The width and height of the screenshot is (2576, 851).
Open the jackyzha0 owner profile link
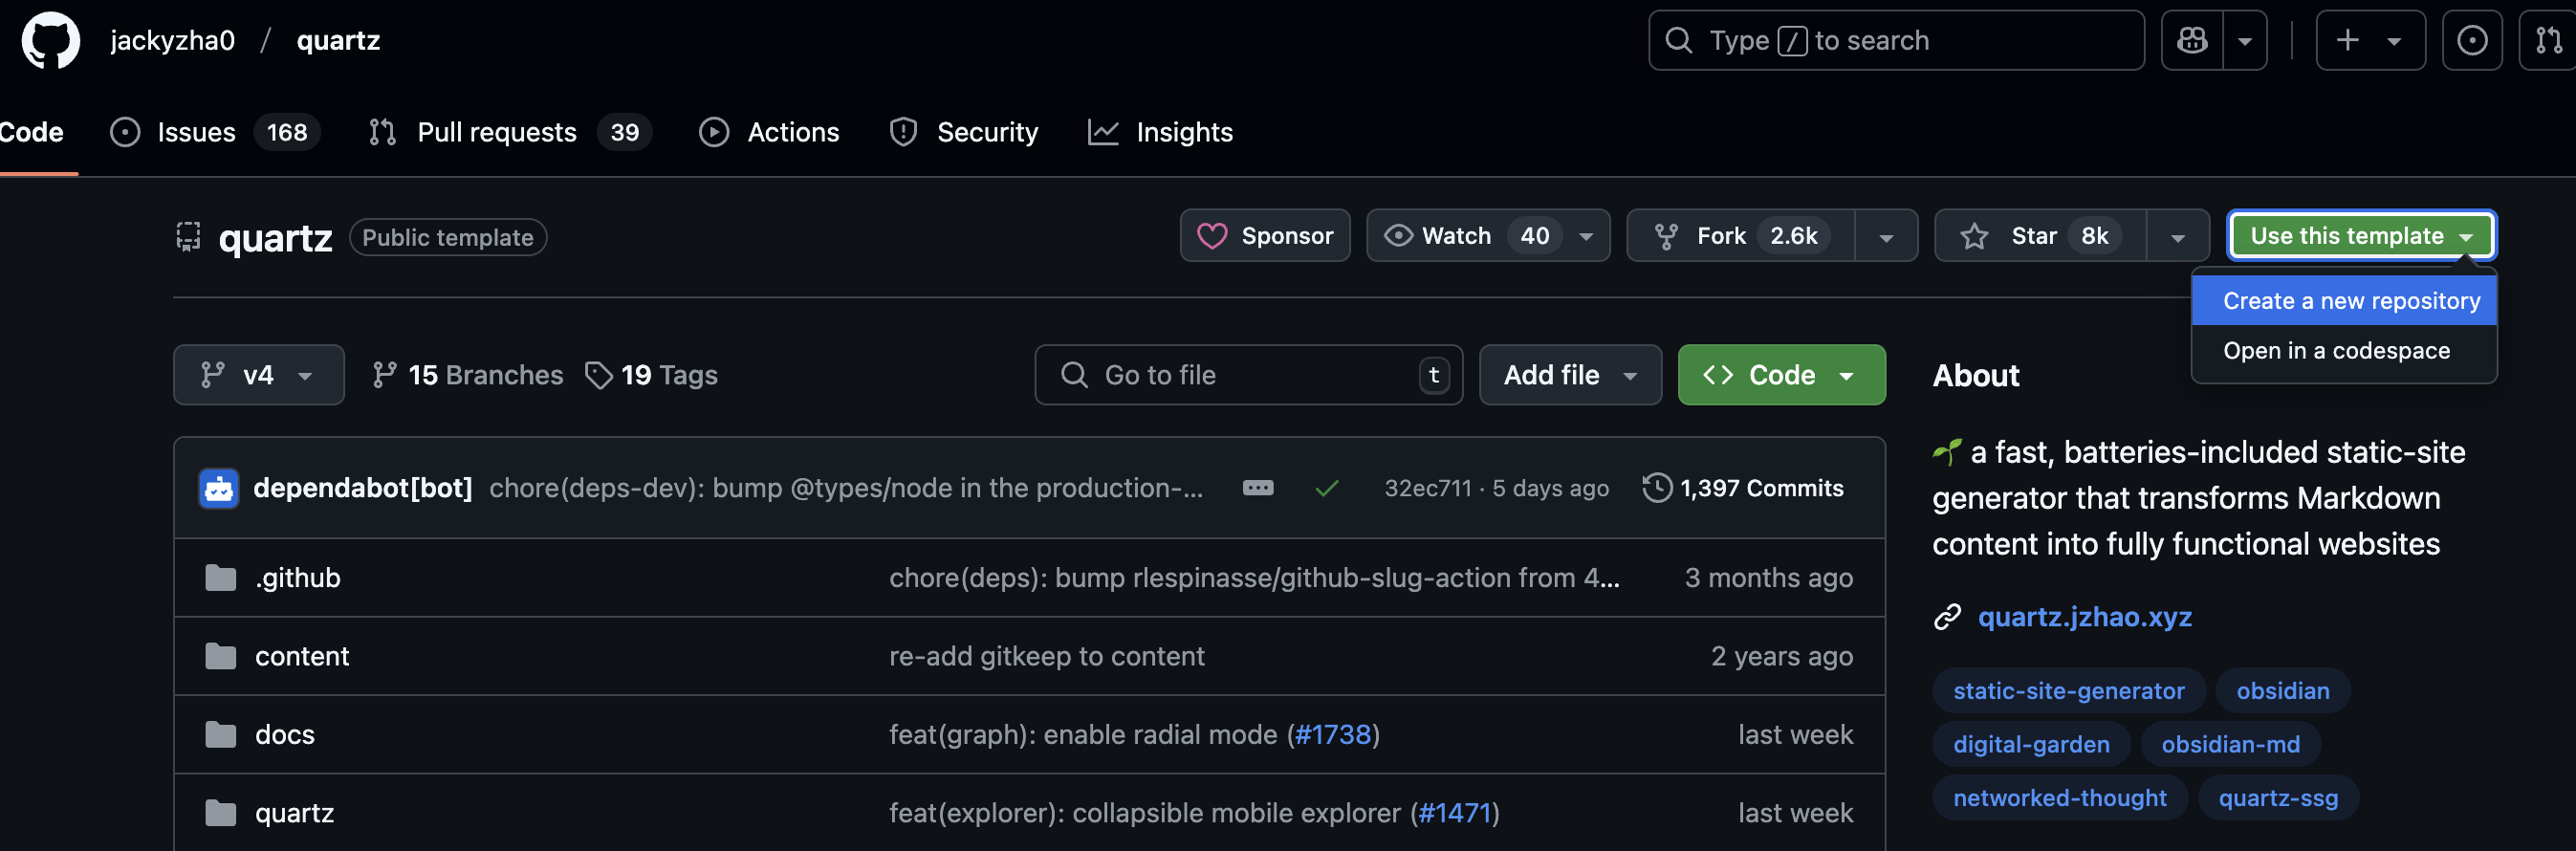click(173, 41)
